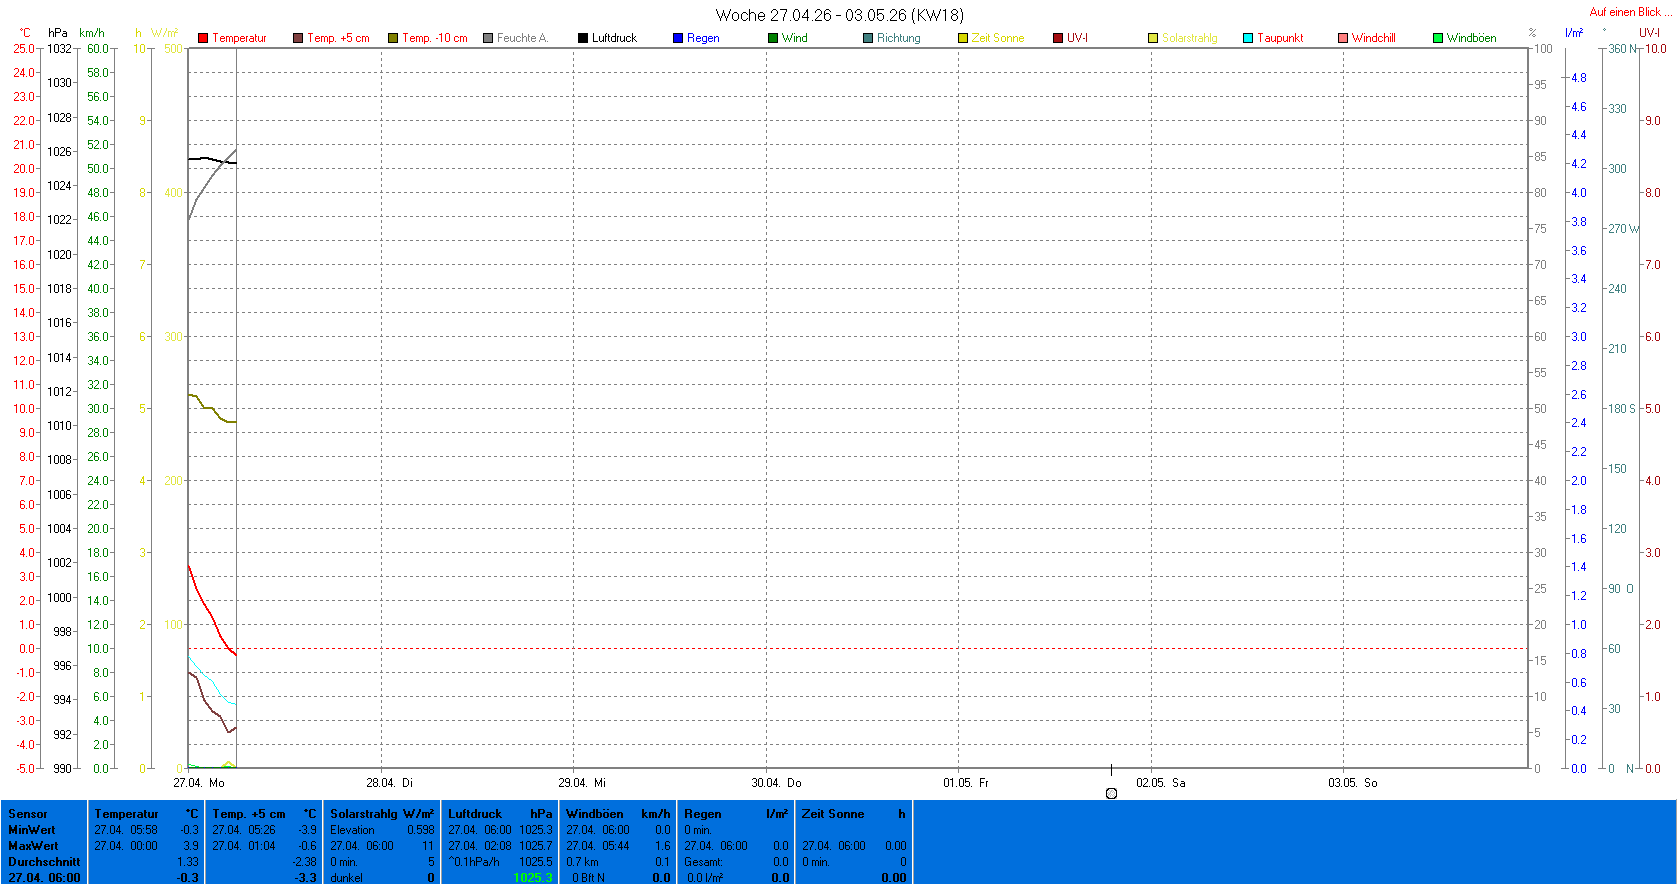Click the UV-I legend label
1677x884 pixels.
[1077, 38]
